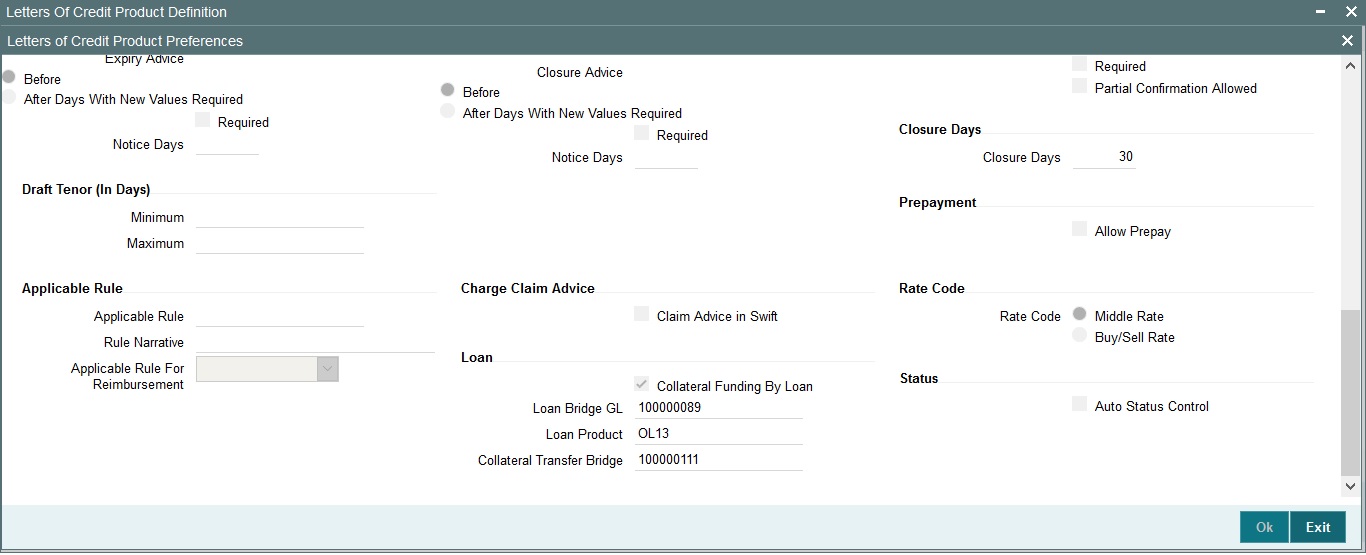The image size is (1366, 555).
Task: Click the vertical scrollbar thumb
Action: (1351, 392)
